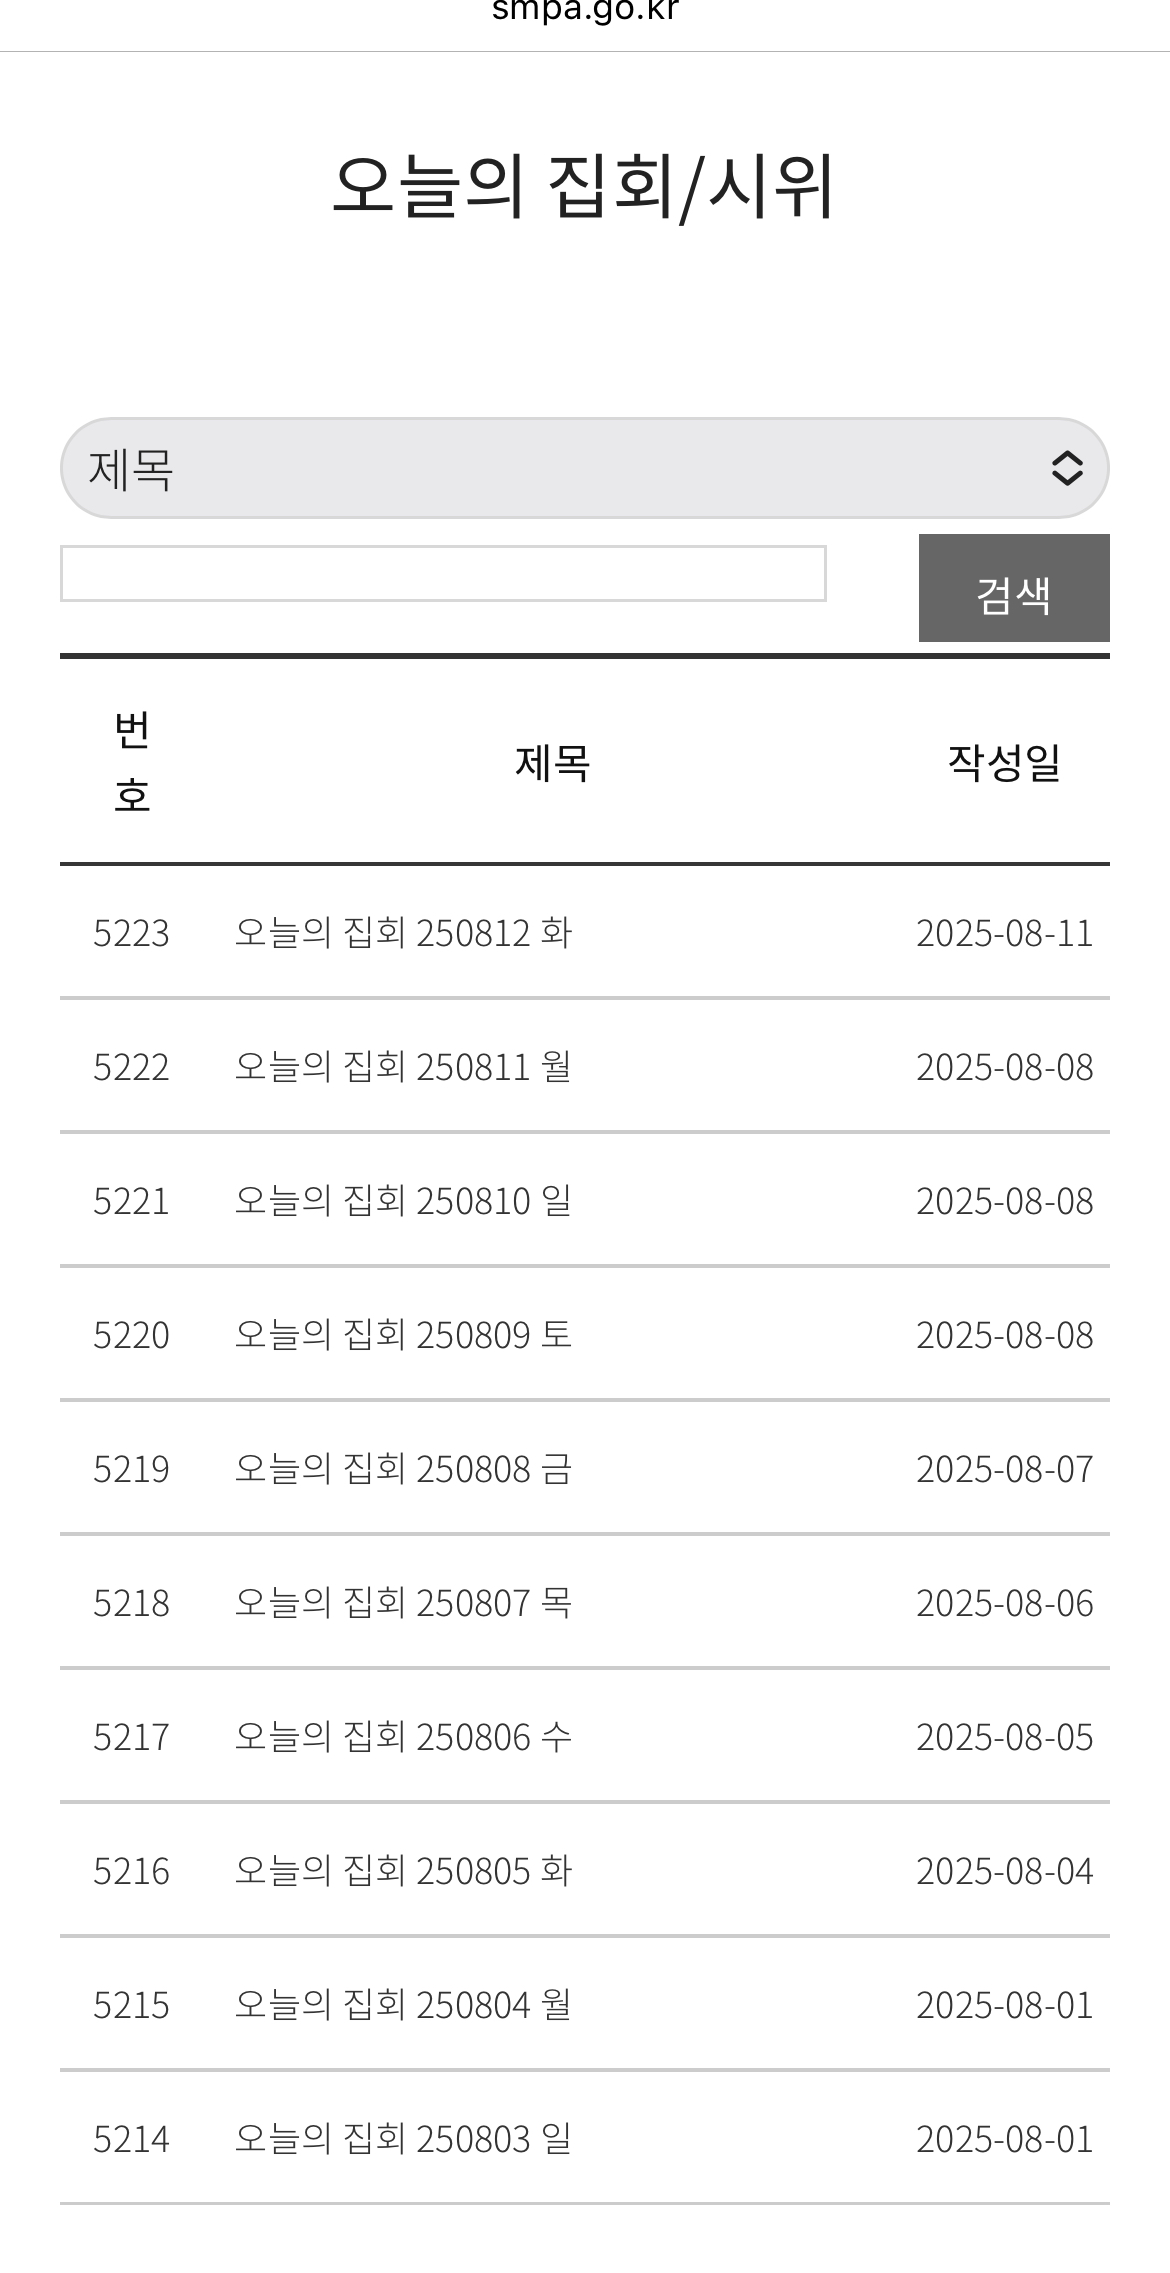
Task: Open post 오늘의 집회 250803 일
Action: 403,2139
